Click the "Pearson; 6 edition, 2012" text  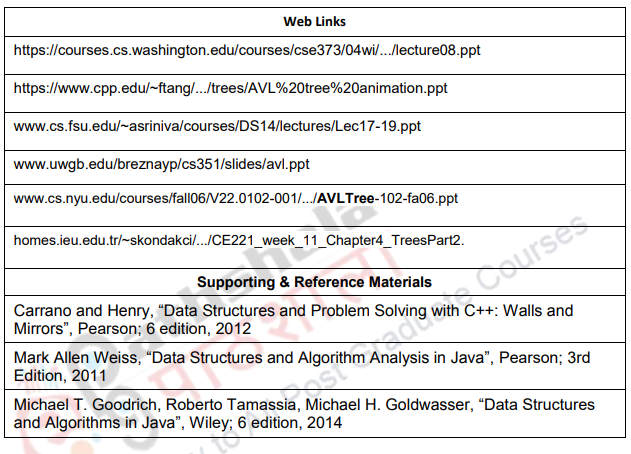164,329
